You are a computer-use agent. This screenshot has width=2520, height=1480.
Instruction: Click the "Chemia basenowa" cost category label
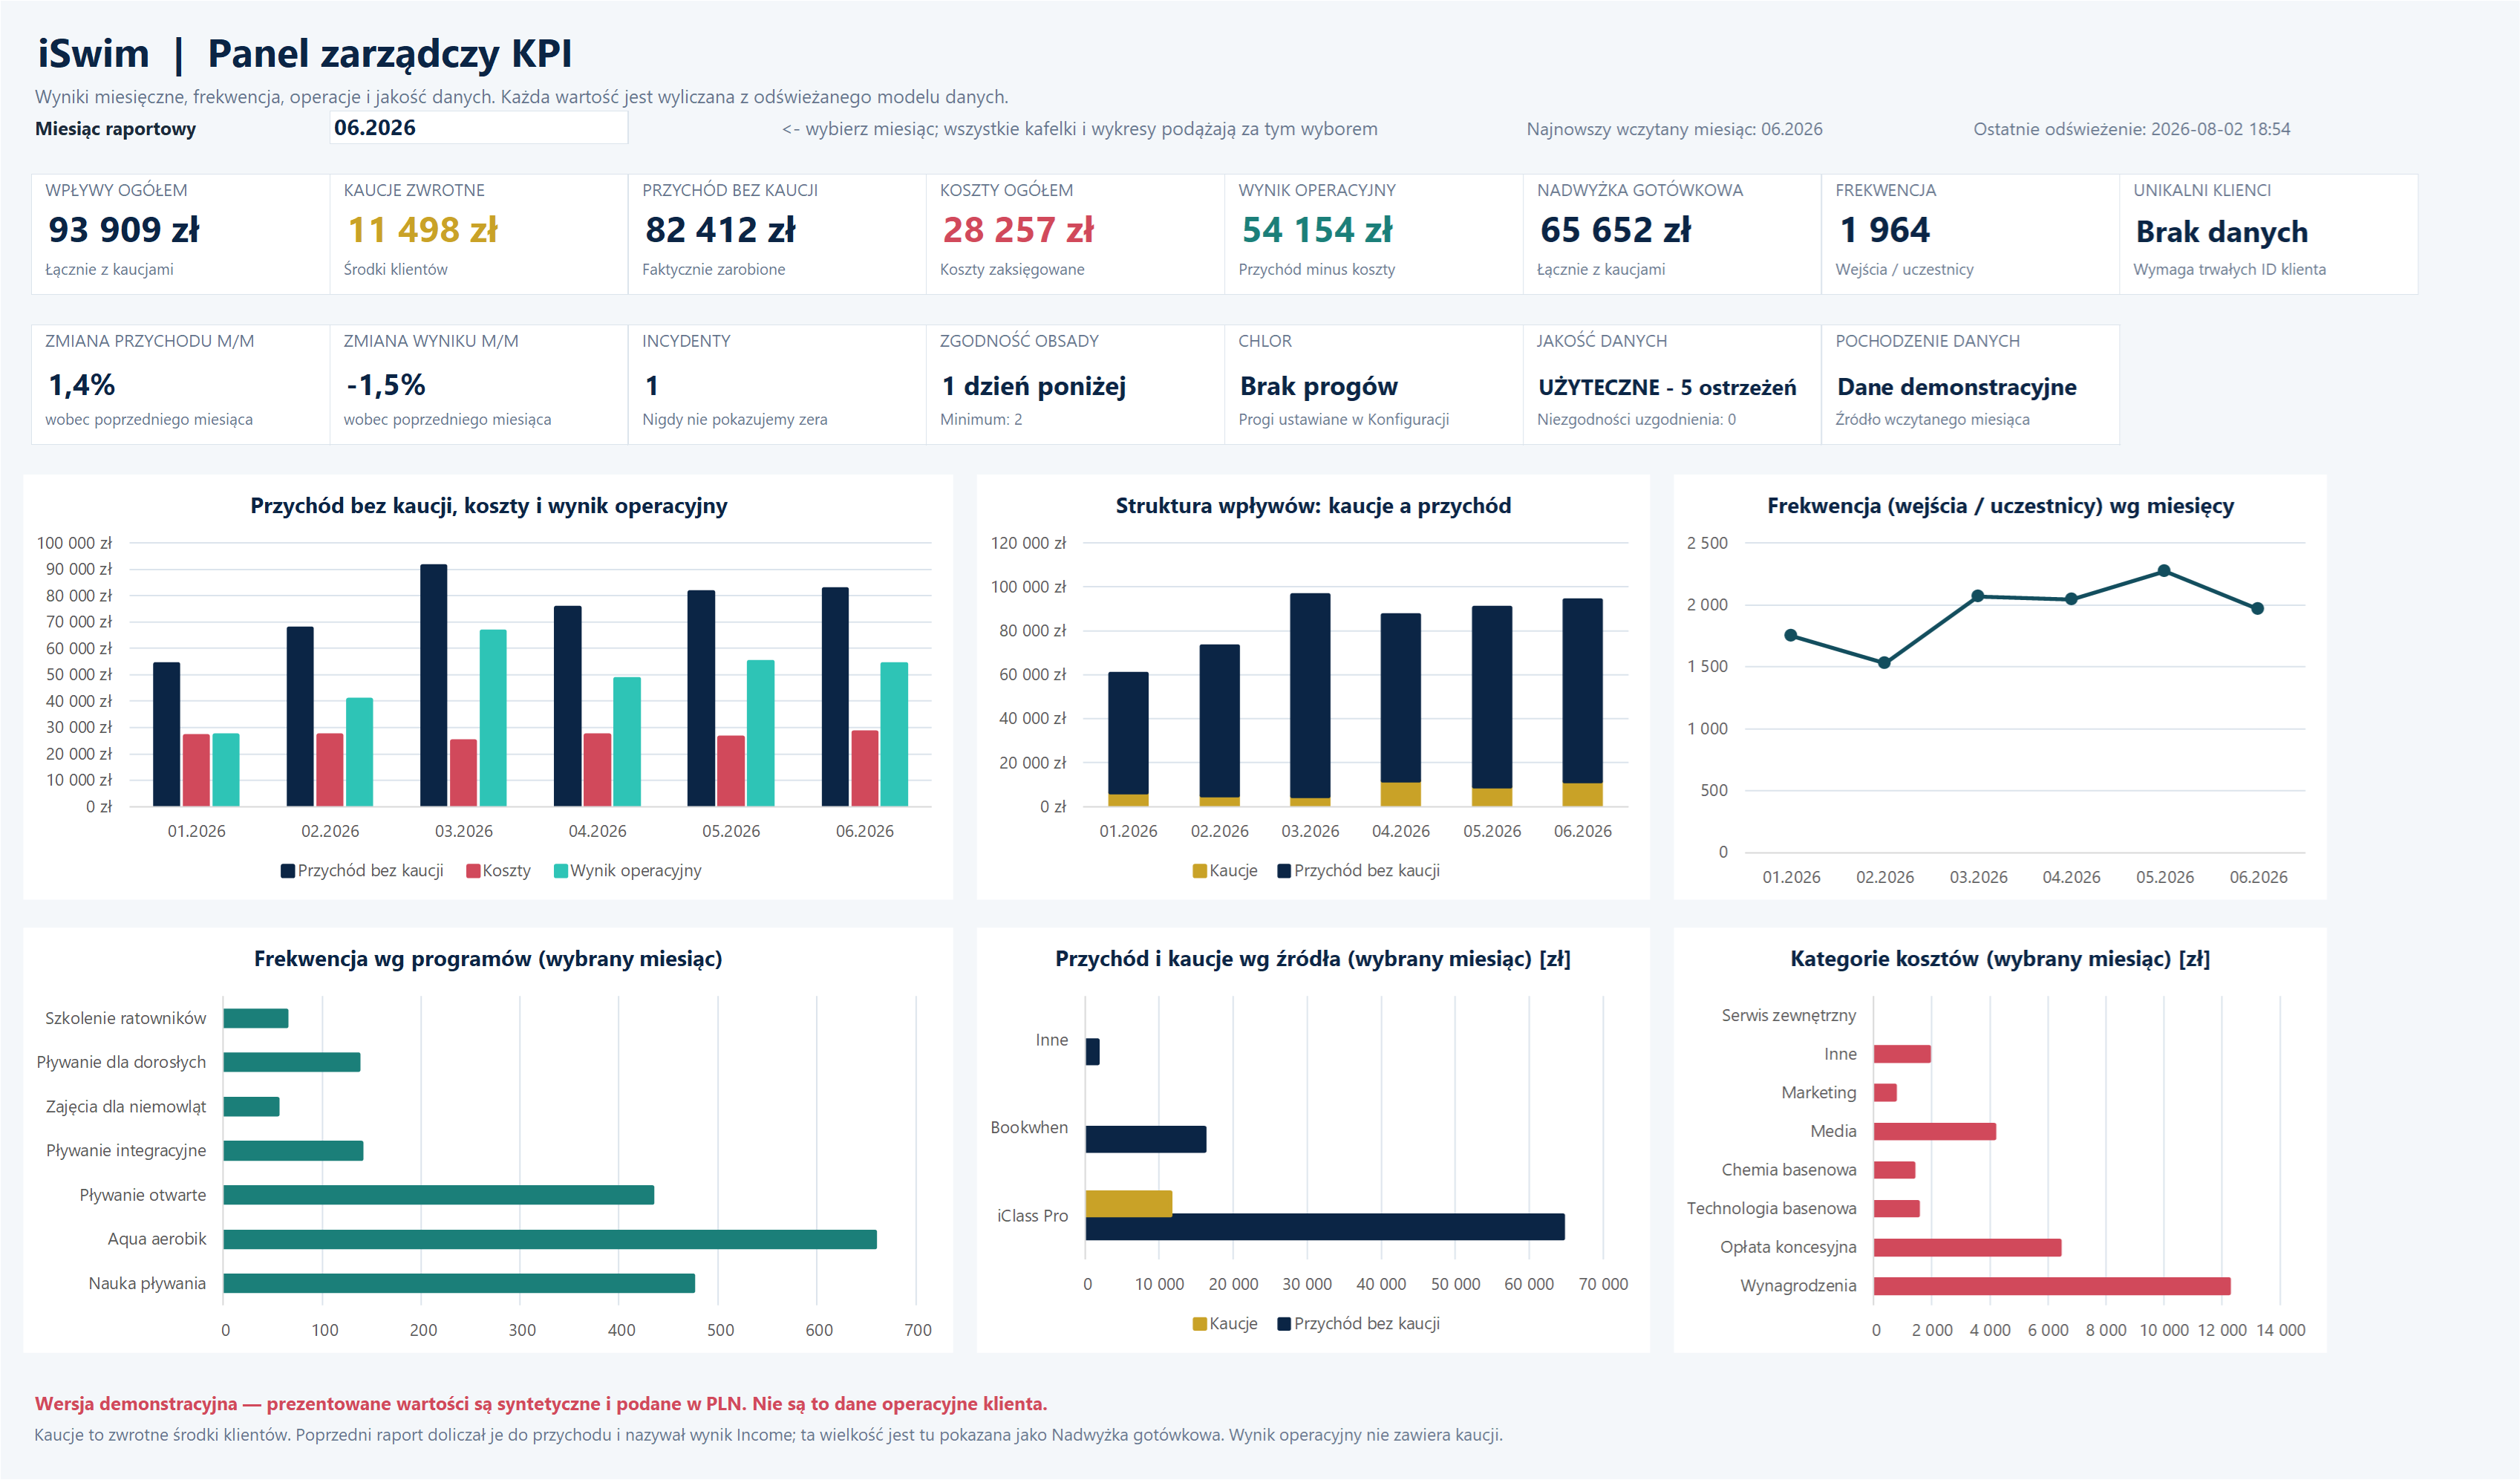[x=1788, y=1170]
